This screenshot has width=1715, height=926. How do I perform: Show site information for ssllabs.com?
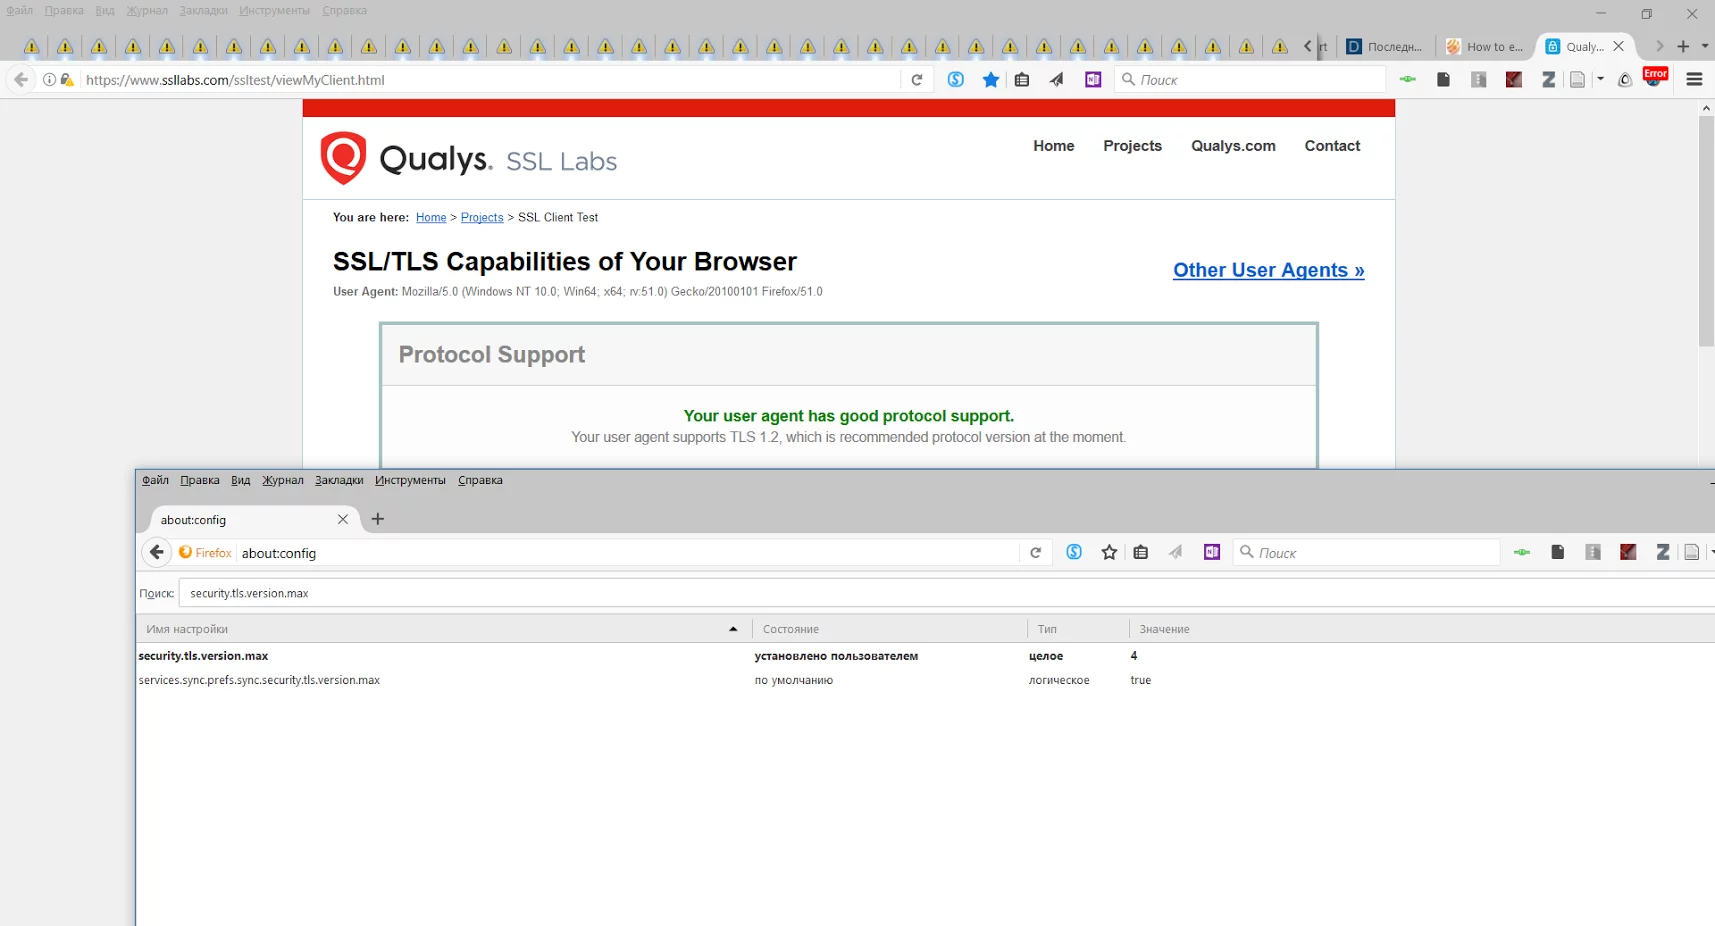click(49, 80)
